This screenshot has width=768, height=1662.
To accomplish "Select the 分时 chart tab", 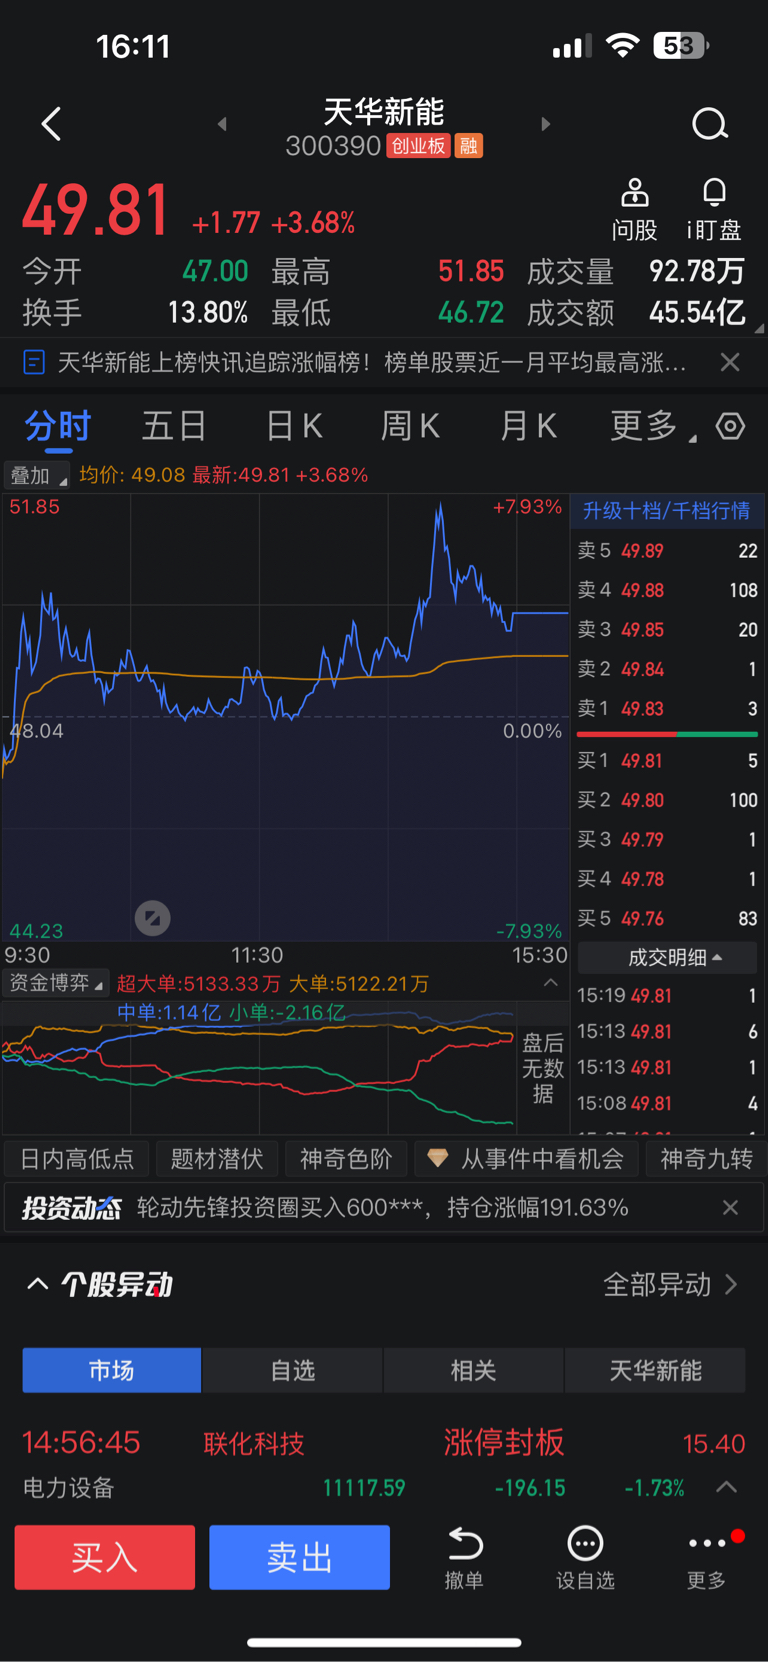I will [x=58, y=426].
